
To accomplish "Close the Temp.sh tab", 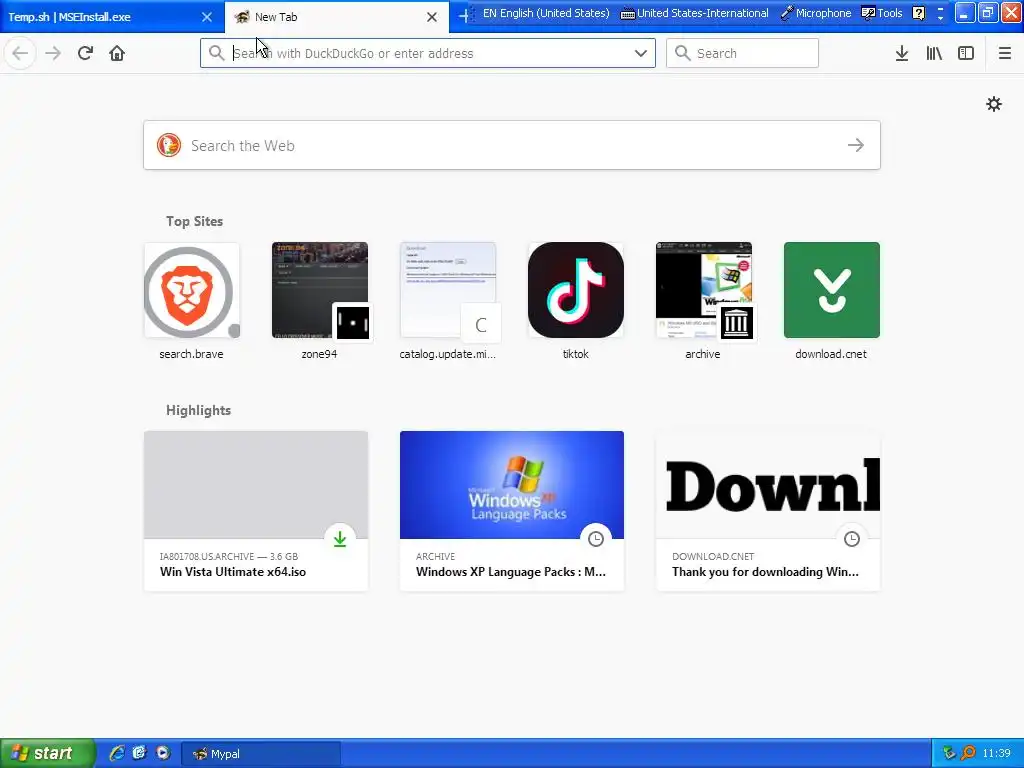I will point(207,17).
